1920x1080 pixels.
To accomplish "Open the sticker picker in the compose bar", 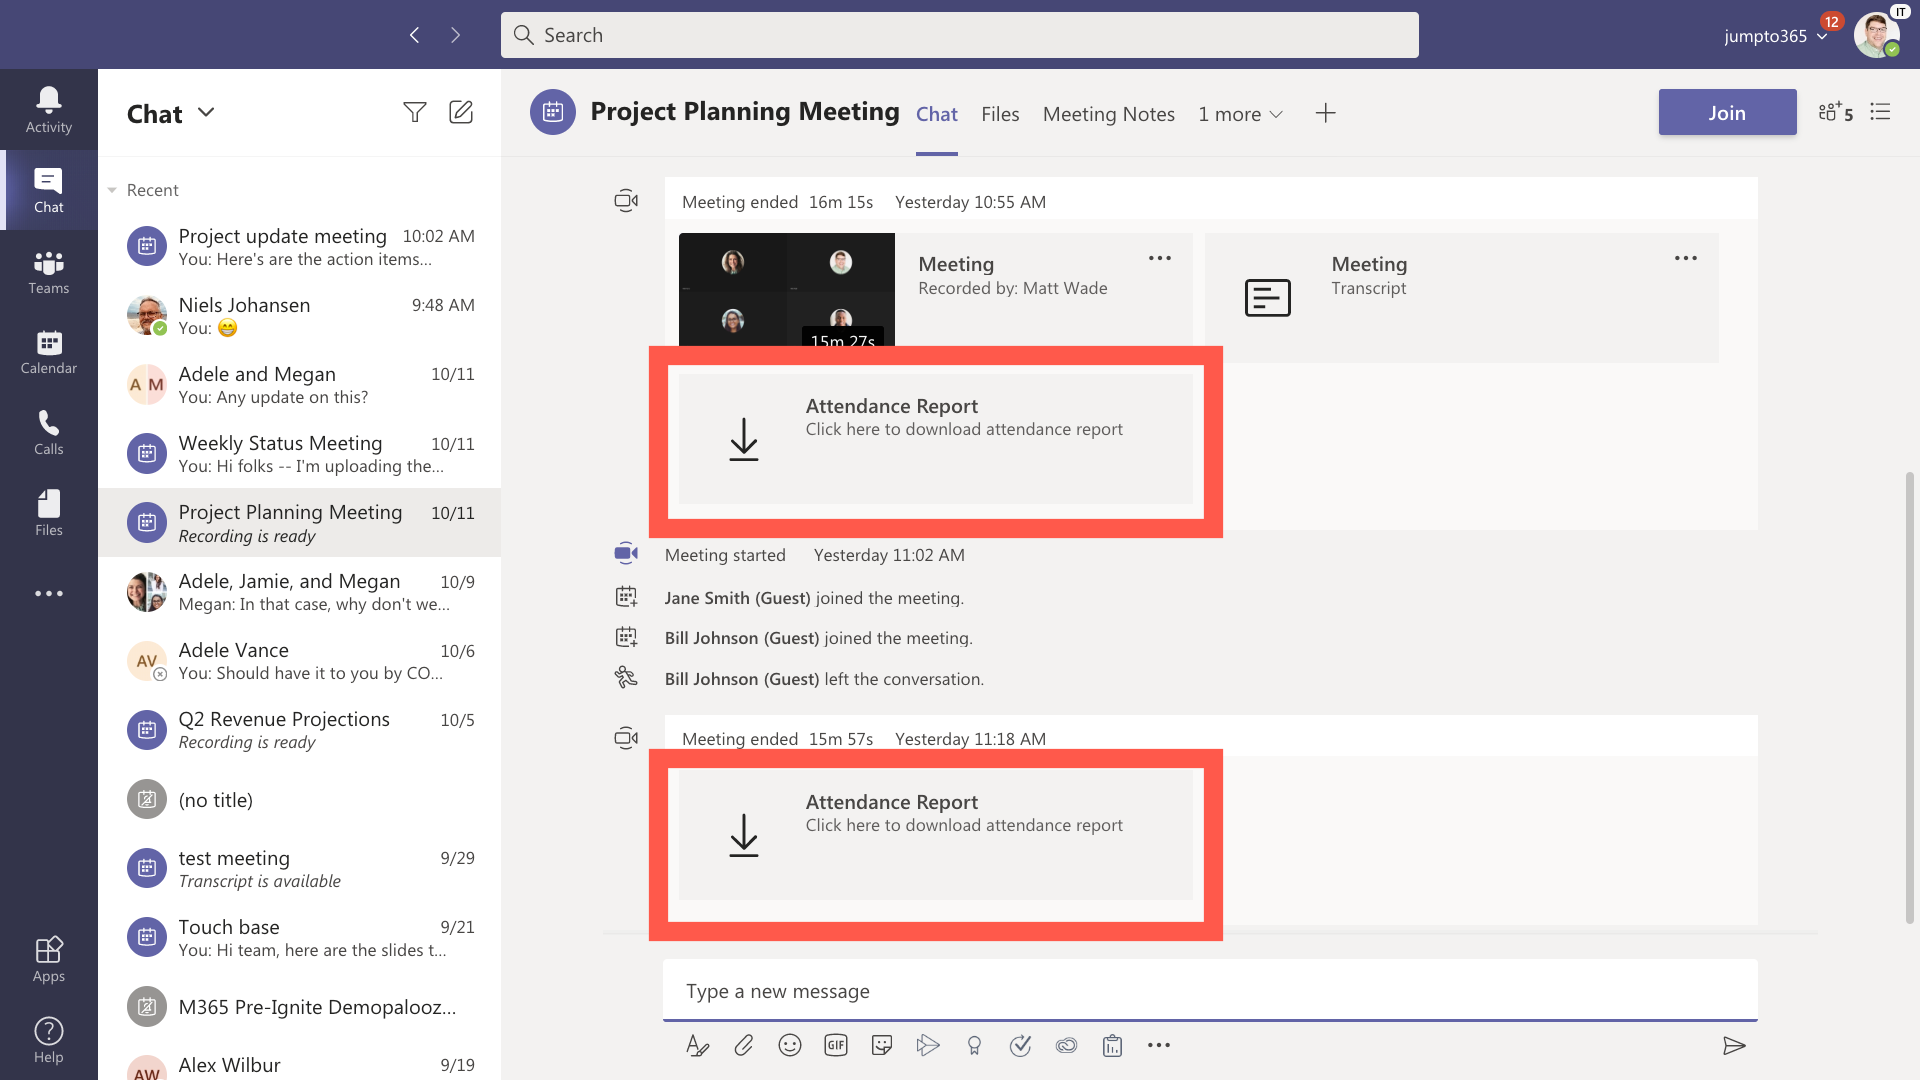I will tap(882, 1044).
